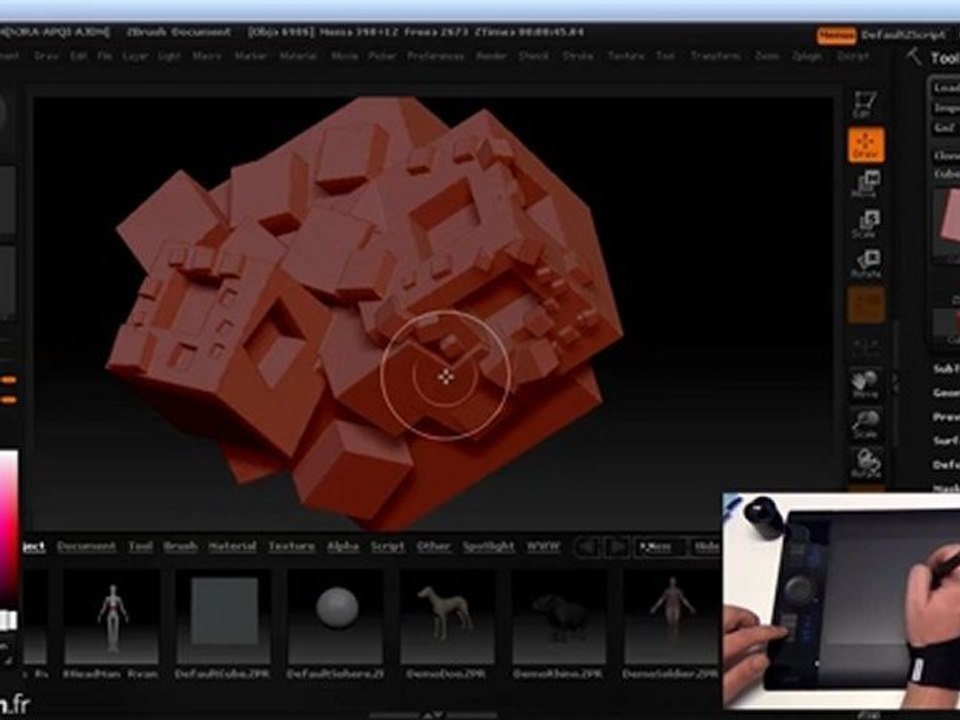Click the Import button in Tool palette
The image size is (960, 720).
coord(945,108)
